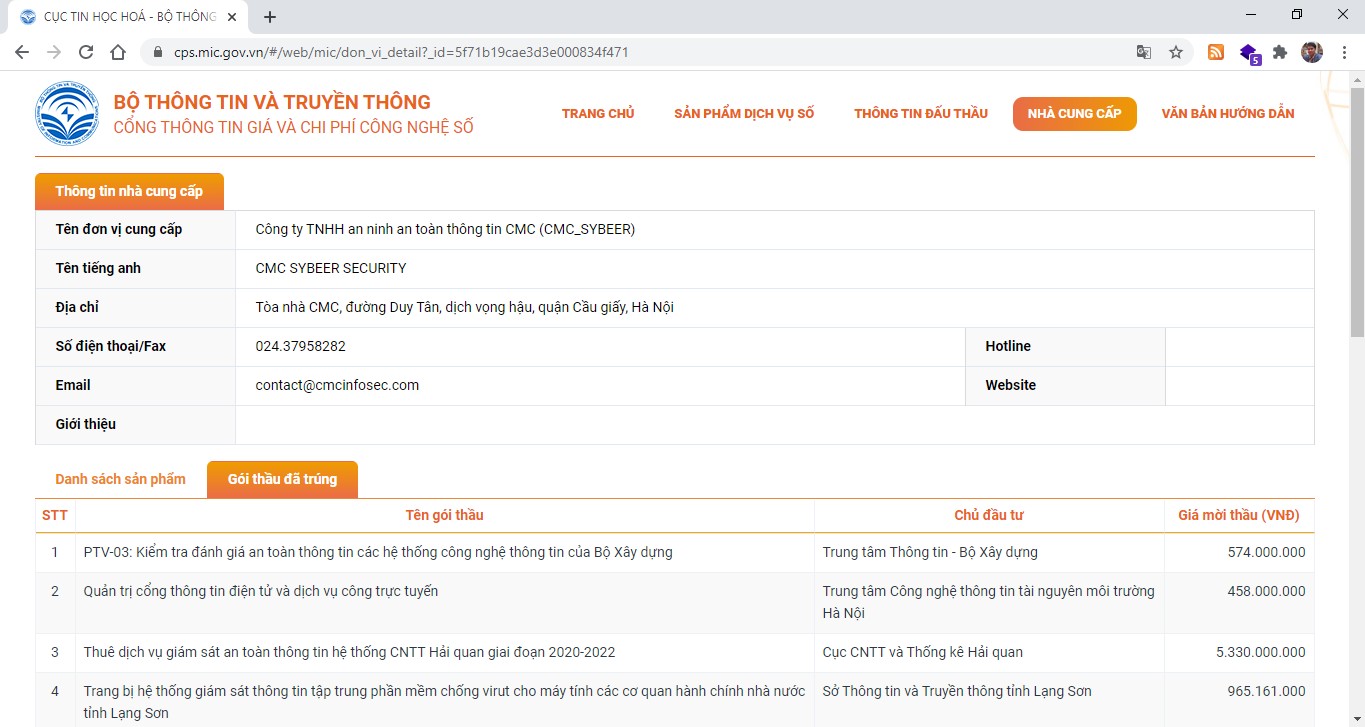Open THÔNG TIN ĐẤU THẦU menu
1365x727 pixels.
click(921, 113)
